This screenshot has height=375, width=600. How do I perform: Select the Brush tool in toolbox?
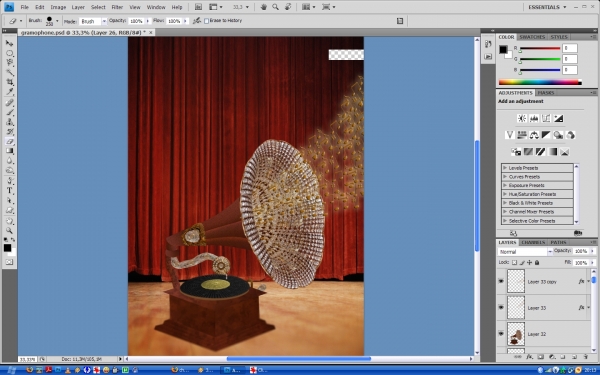coord(9,112)
